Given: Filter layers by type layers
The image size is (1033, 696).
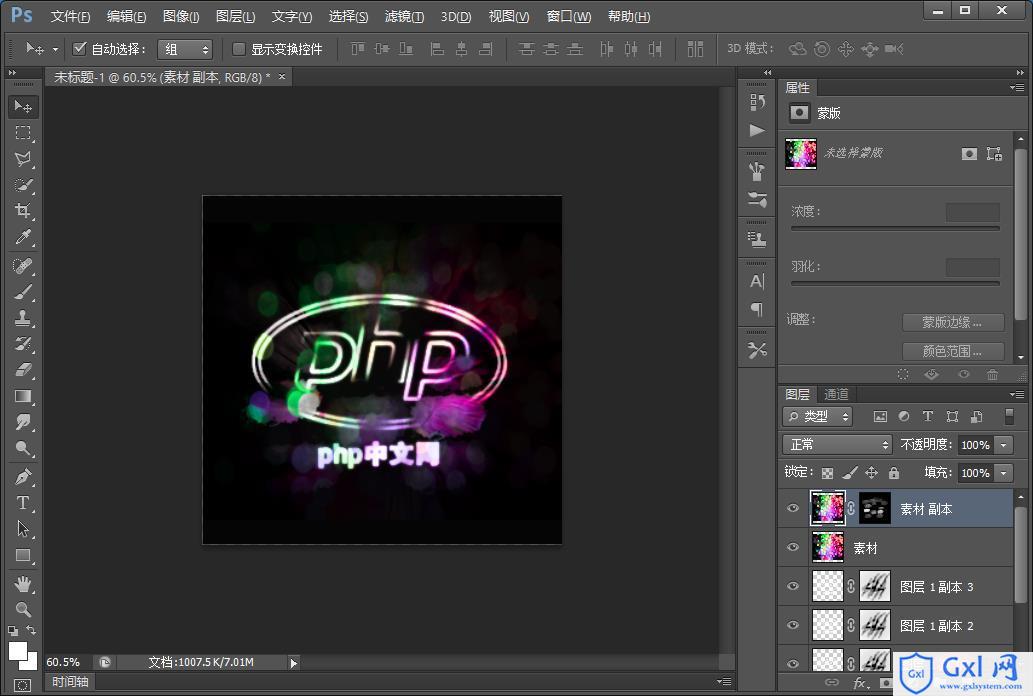Looking at the screenshot, I should [x=928, y=416].
